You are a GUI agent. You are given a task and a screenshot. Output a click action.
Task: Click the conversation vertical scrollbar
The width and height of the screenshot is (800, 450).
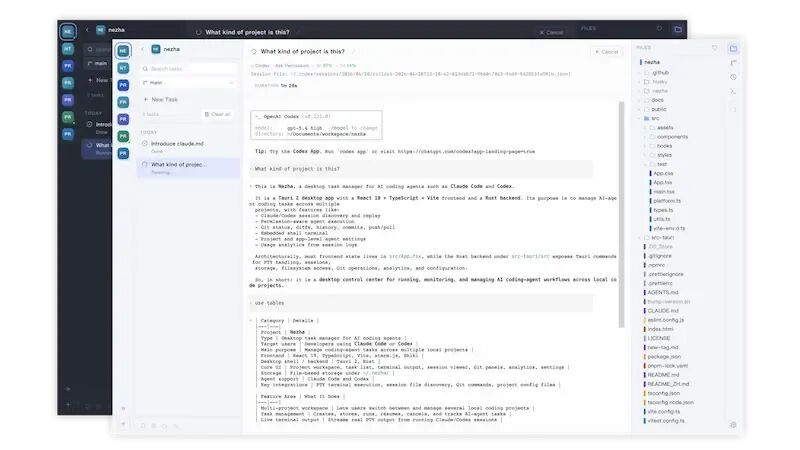coord(621,214)
